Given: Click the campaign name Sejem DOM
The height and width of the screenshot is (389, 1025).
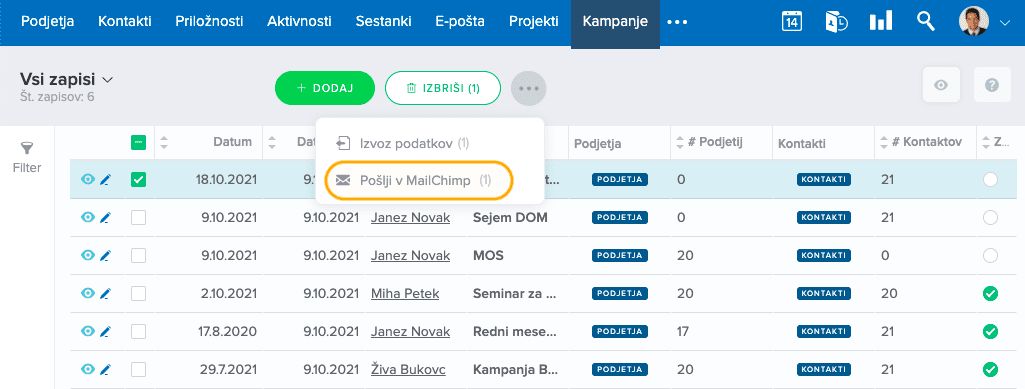Looking at the screenshot, I should click(510, 218).
